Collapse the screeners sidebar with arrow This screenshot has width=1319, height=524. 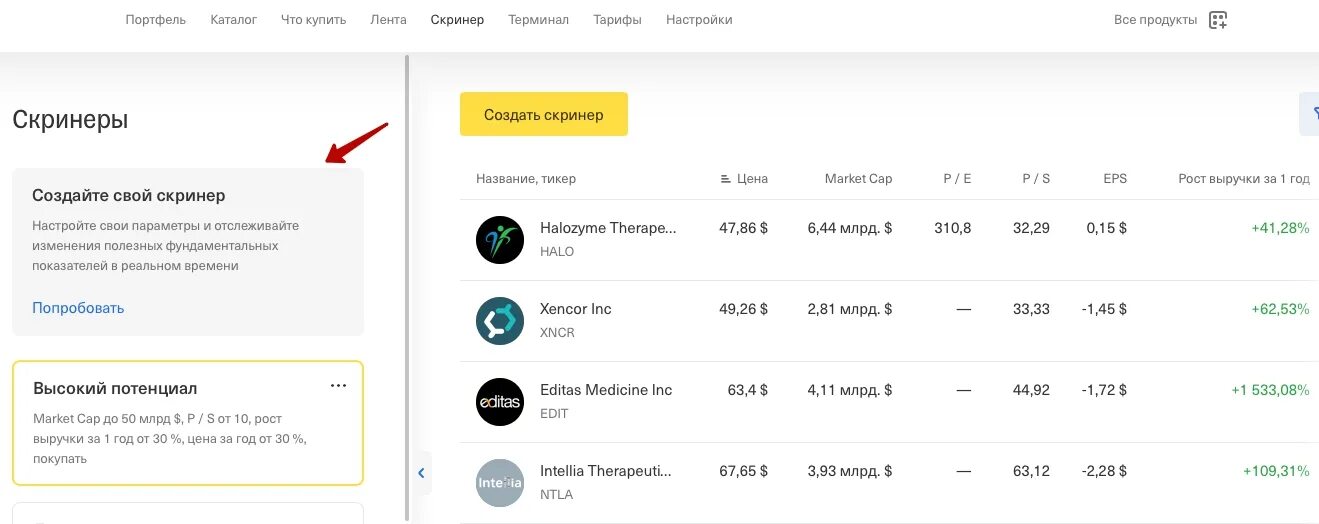click(x=422, y=473)
